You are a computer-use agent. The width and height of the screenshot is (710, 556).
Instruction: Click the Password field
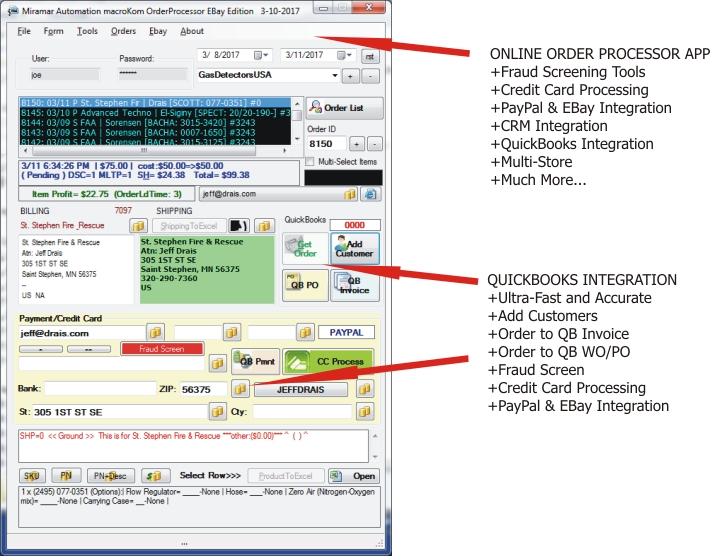[x=153, y=74]
